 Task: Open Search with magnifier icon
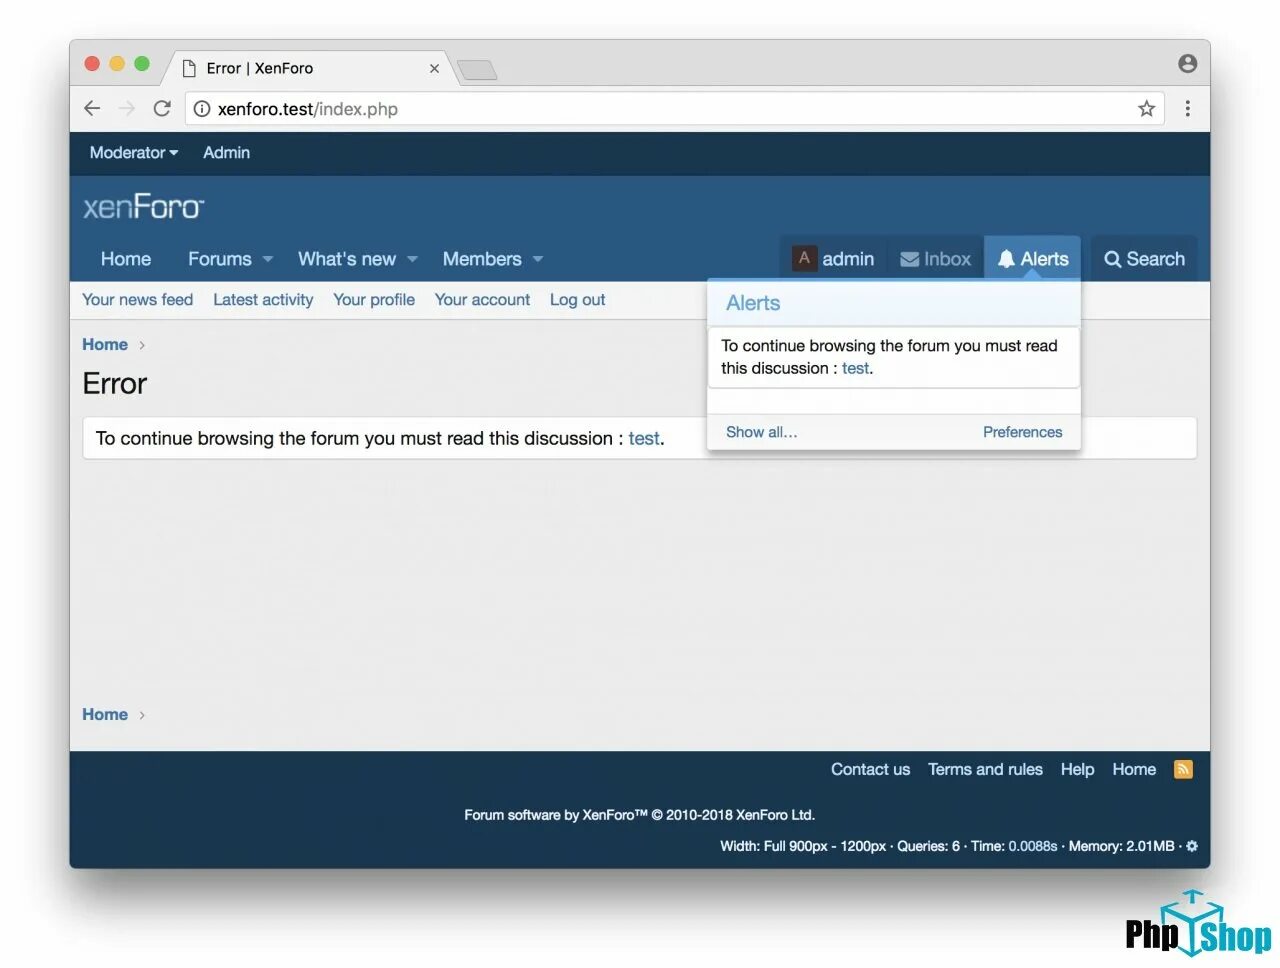1144,259
